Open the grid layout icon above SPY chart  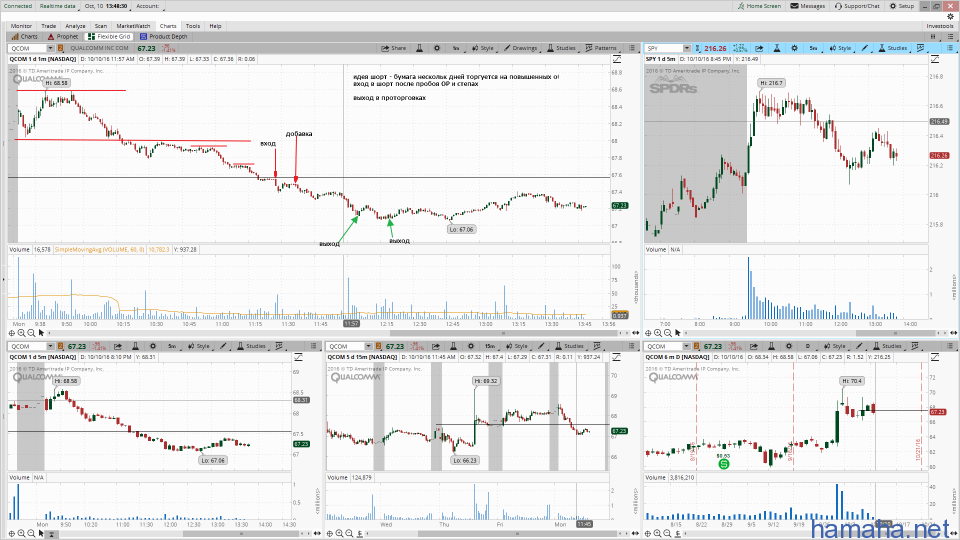pyautogui.click(x=933, y=36)
